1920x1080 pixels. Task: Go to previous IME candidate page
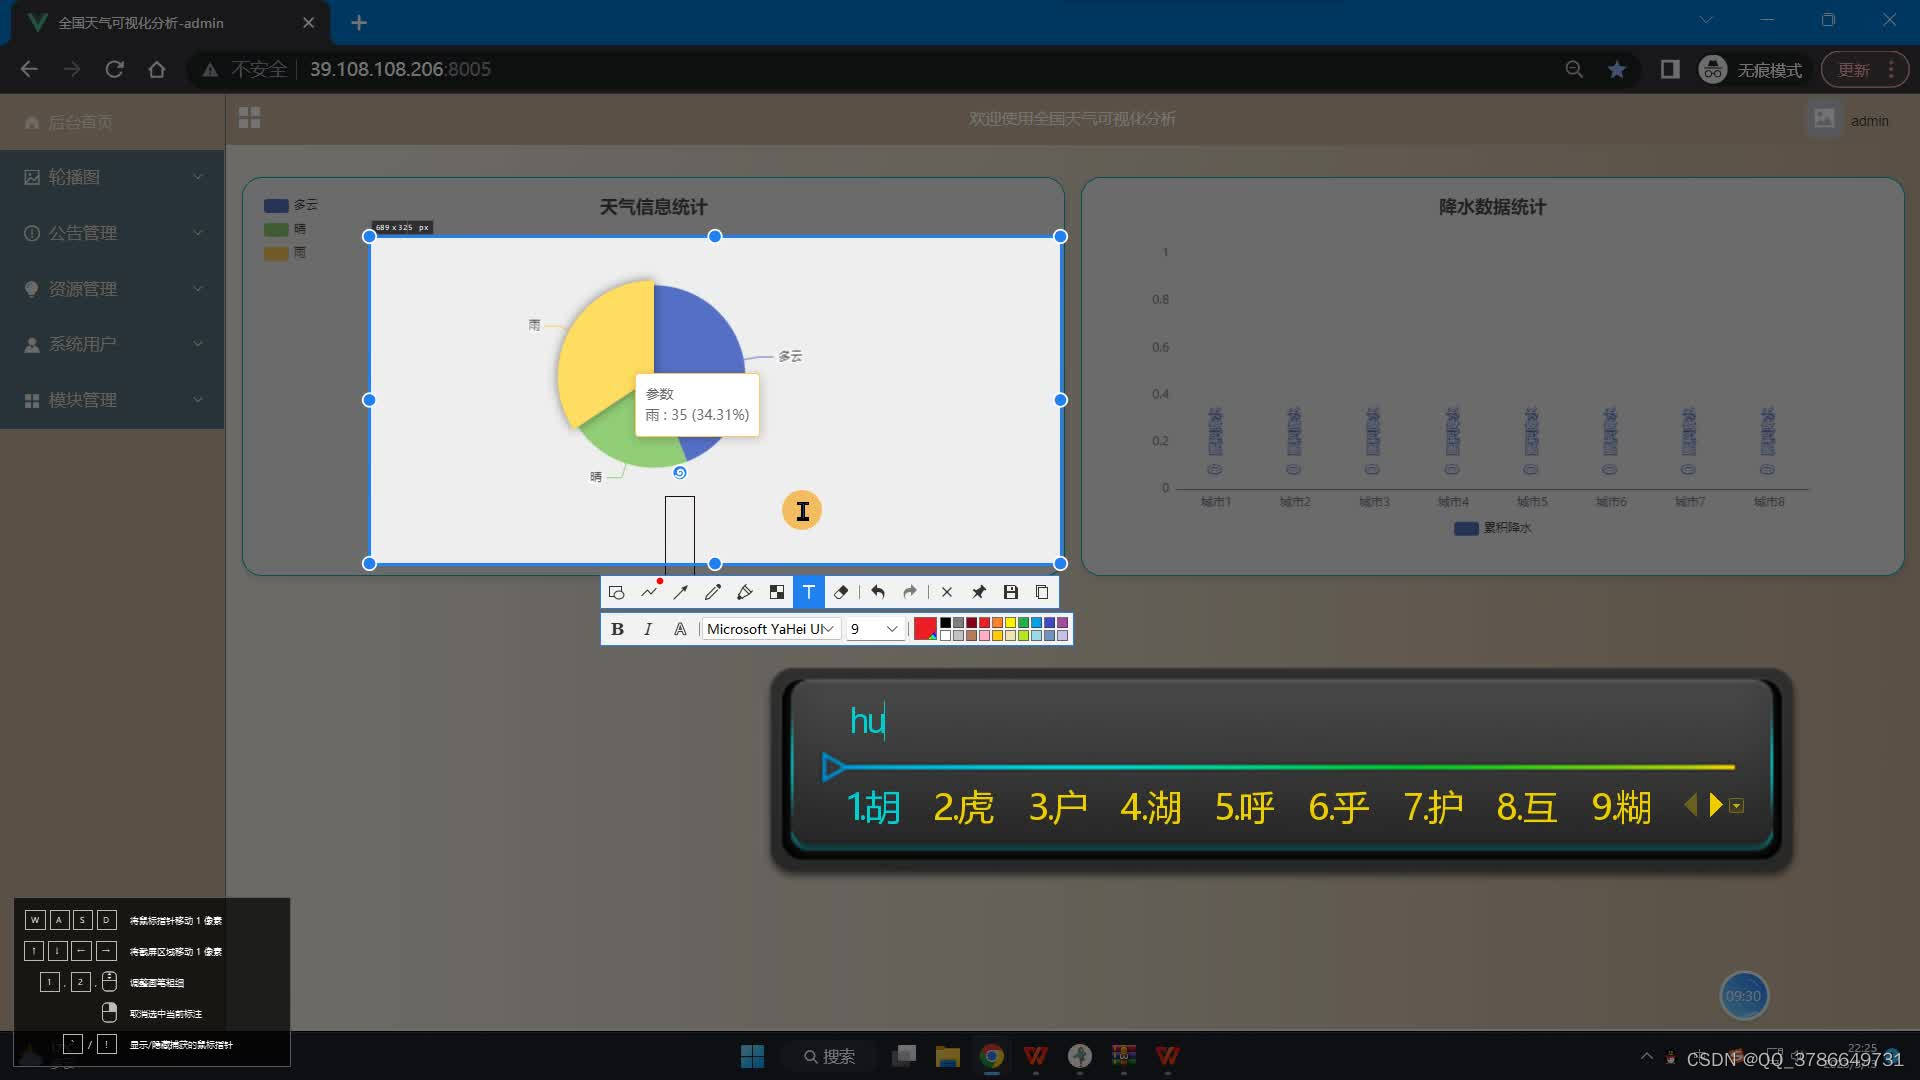[x=1691, y=805]
